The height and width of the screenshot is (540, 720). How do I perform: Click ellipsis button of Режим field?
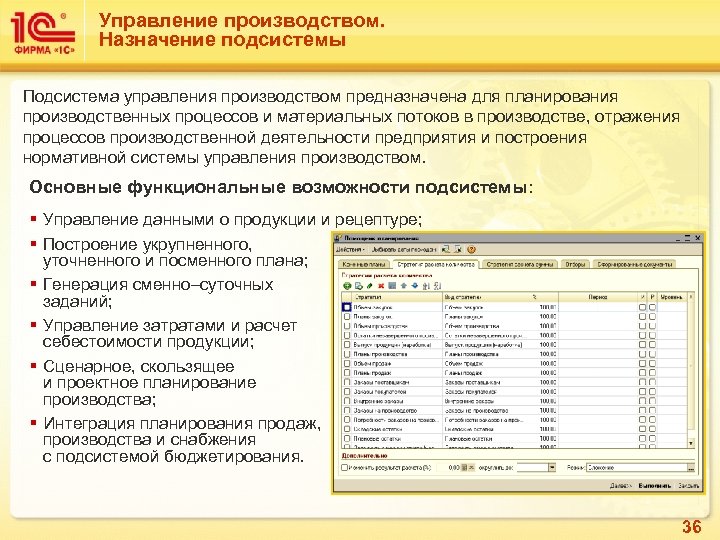pyautogui.click(x=691, y=467)
